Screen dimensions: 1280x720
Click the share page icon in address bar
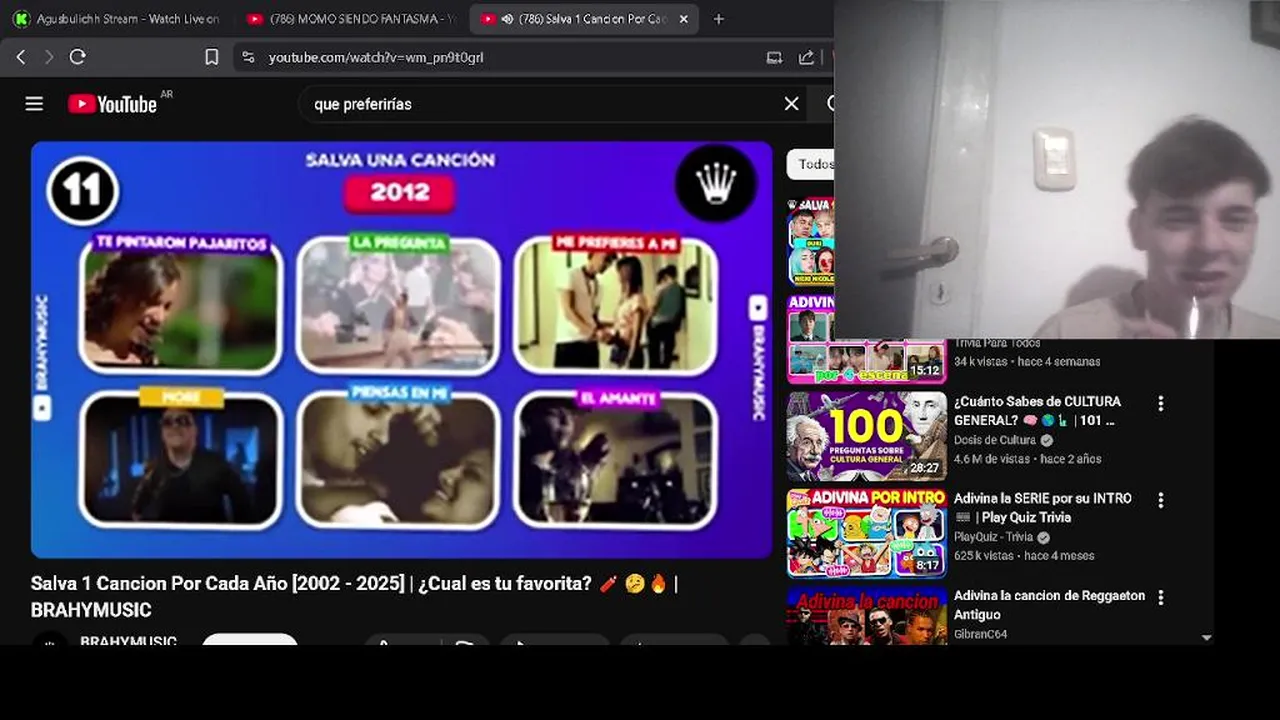806,57
